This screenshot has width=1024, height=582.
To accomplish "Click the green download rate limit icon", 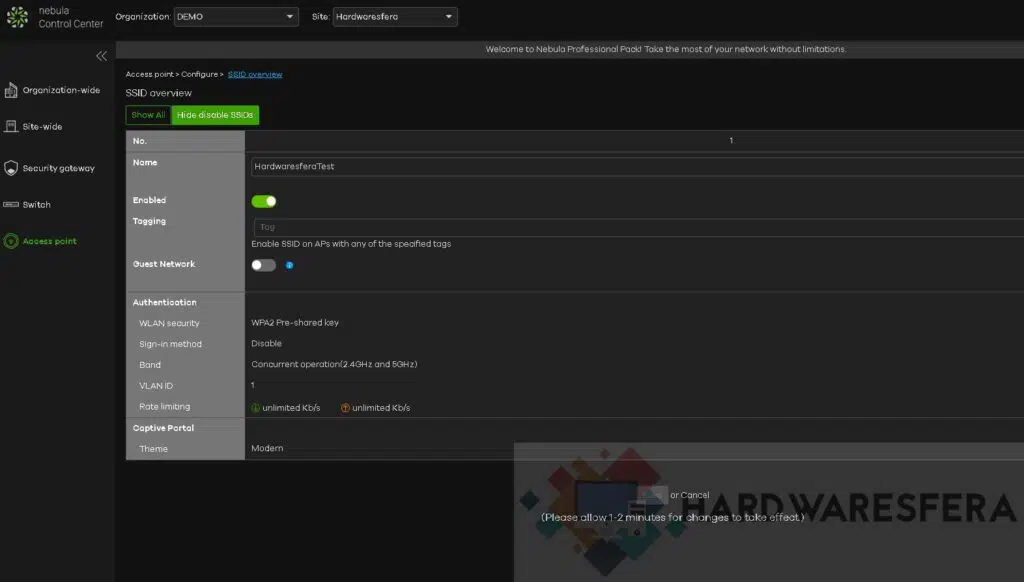I will pos(255,408).
